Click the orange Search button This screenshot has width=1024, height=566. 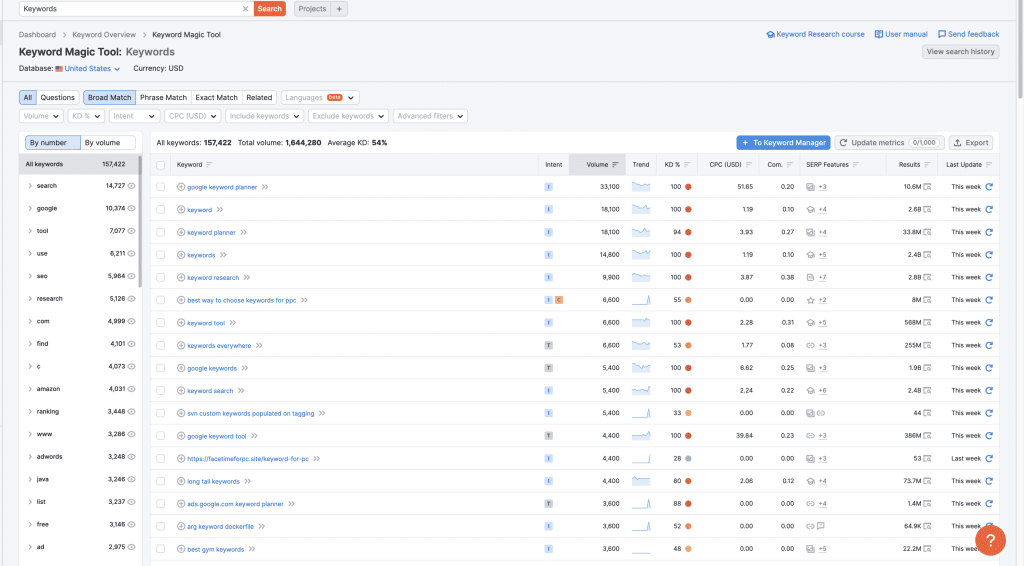[x=270, y=8]
